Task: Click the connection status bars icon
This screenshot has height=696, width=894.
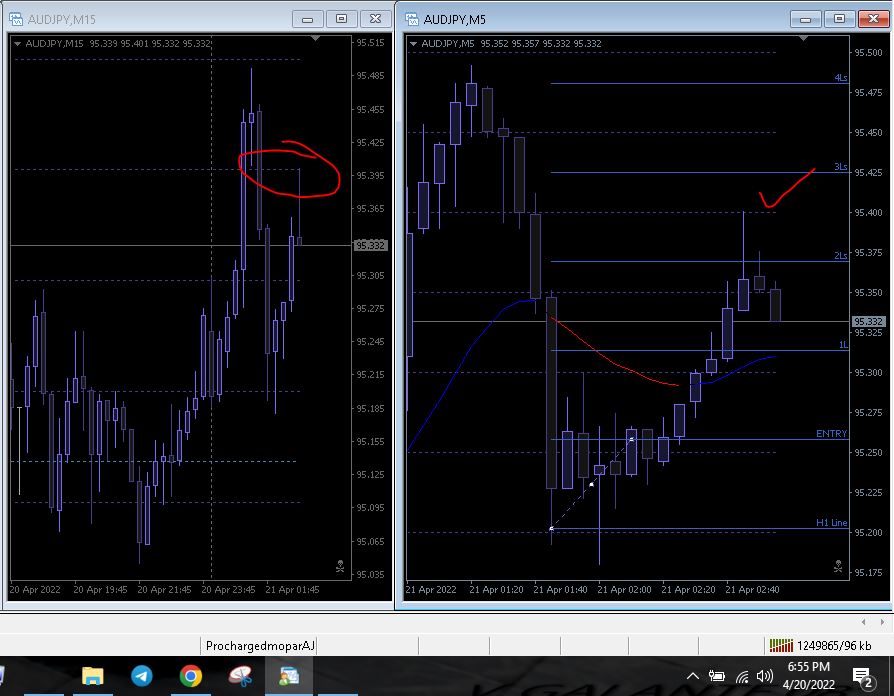Action: [x=781, y=645]
